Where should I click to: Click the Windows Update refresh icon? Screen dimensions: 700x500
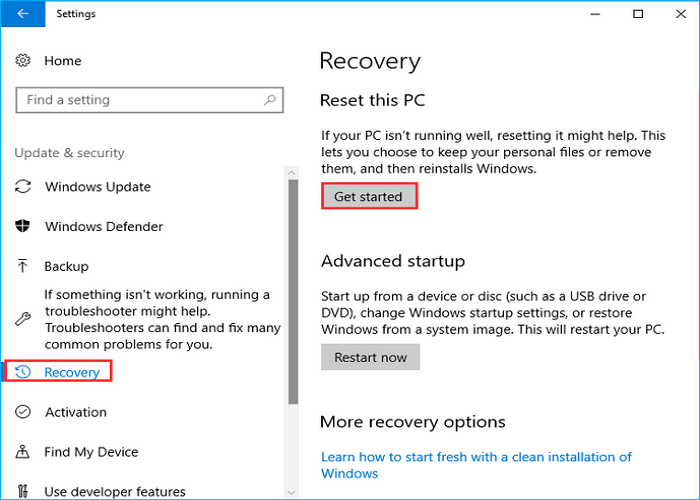click(23, 187)
